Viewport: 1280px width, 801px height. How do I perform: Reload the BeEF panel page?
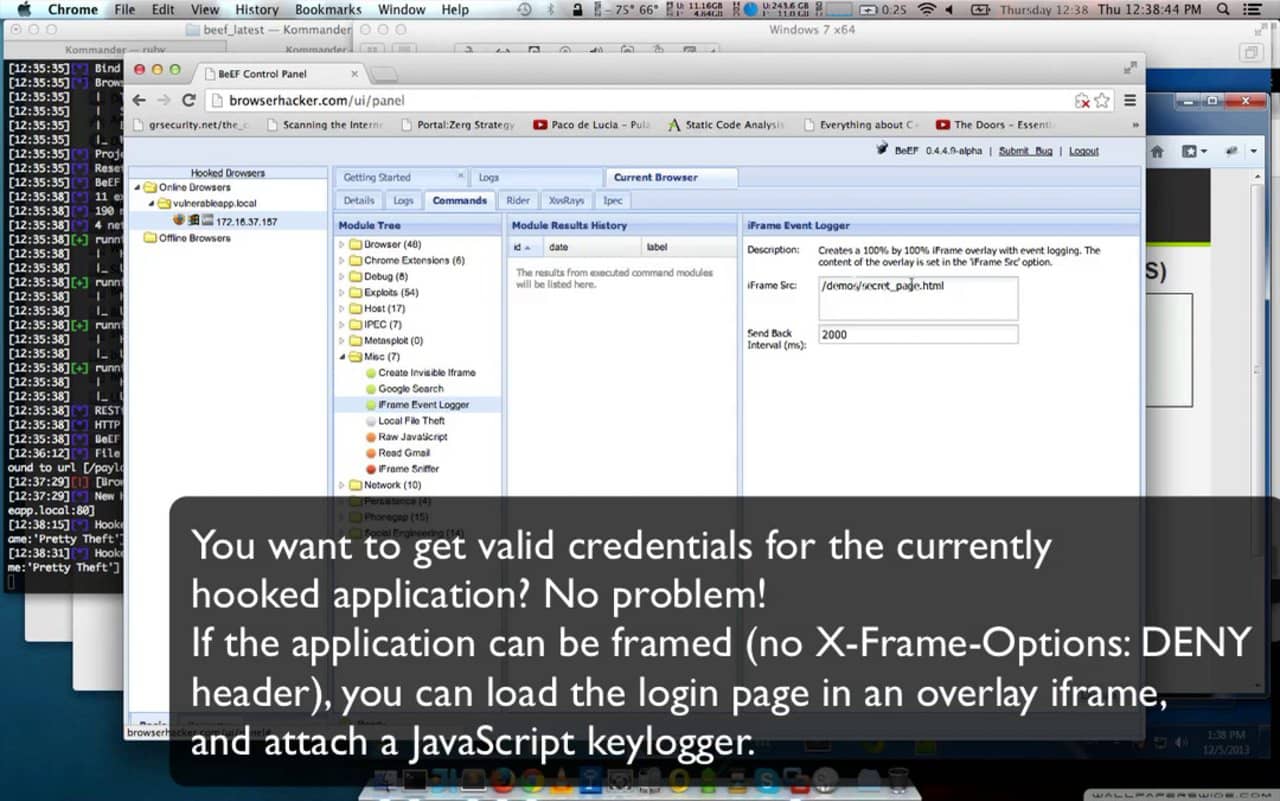pyautogui.click(x=188, y=100)
